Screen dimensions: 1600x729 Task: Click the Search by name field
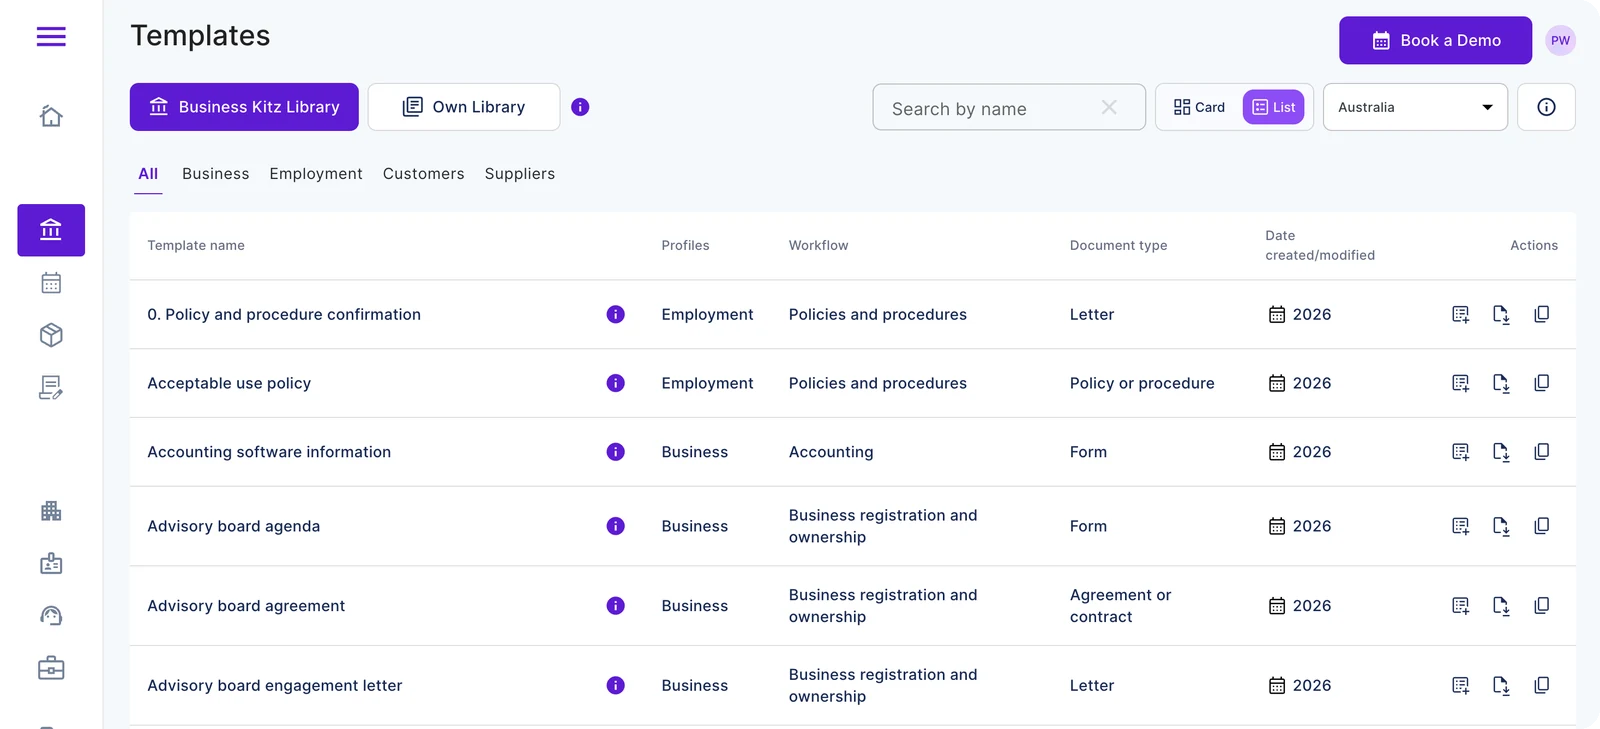1008,107
